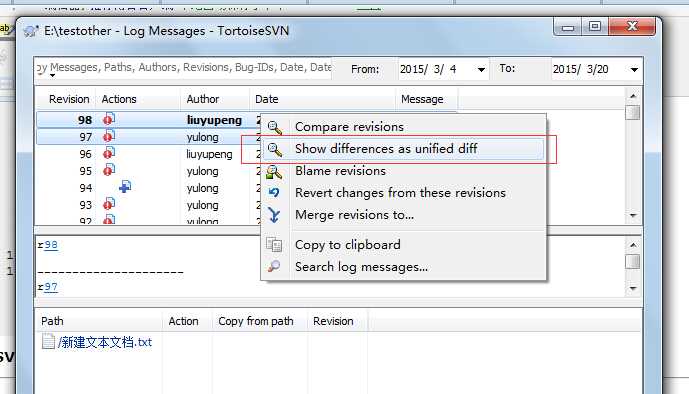The width and height of the screenshot is (689, 394).
Task: Click the file icon beside 新建文本文档.txt
Action: (x=48, y=341)
